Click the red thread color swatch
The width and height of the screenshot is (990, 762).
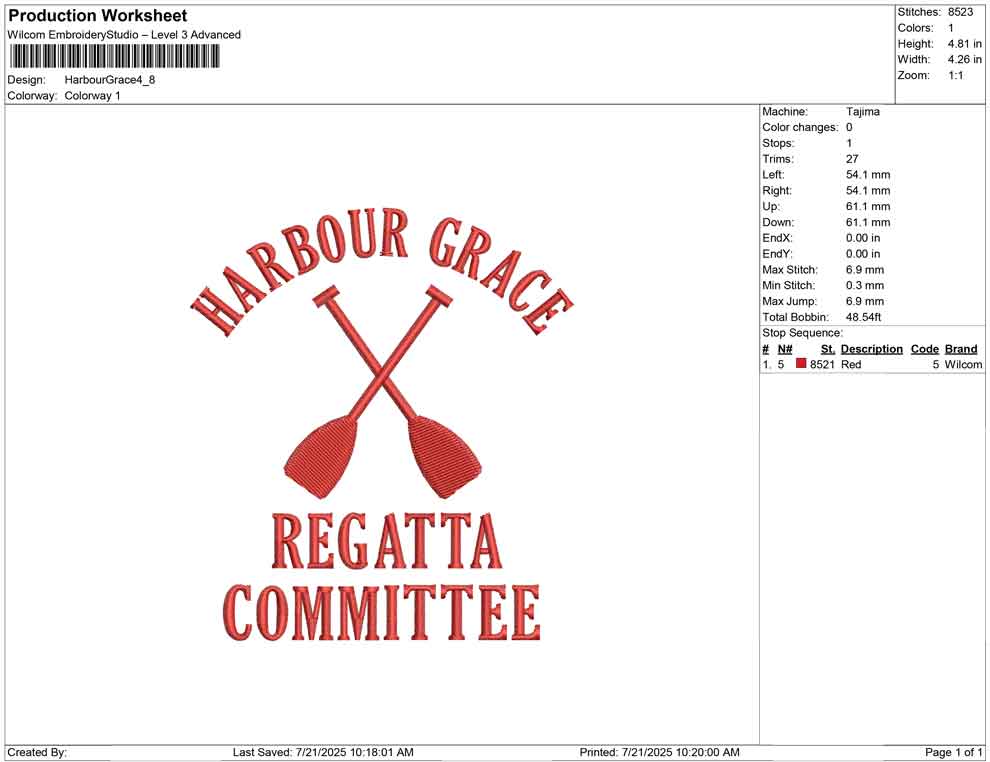click(x=801, y=364)
